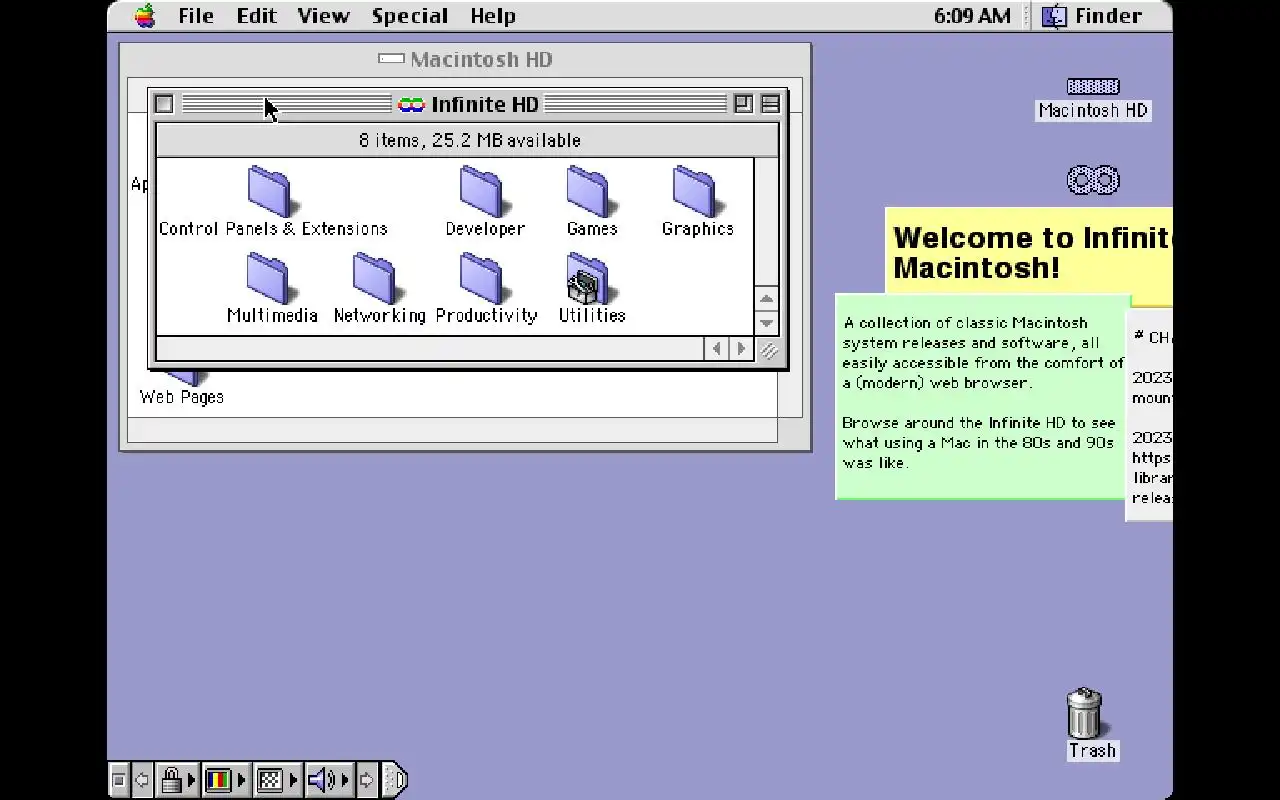Collapse the control strip using its end tab
Image resolution: width=1280 pixels, height=800 pixels.
coord(395,780)
